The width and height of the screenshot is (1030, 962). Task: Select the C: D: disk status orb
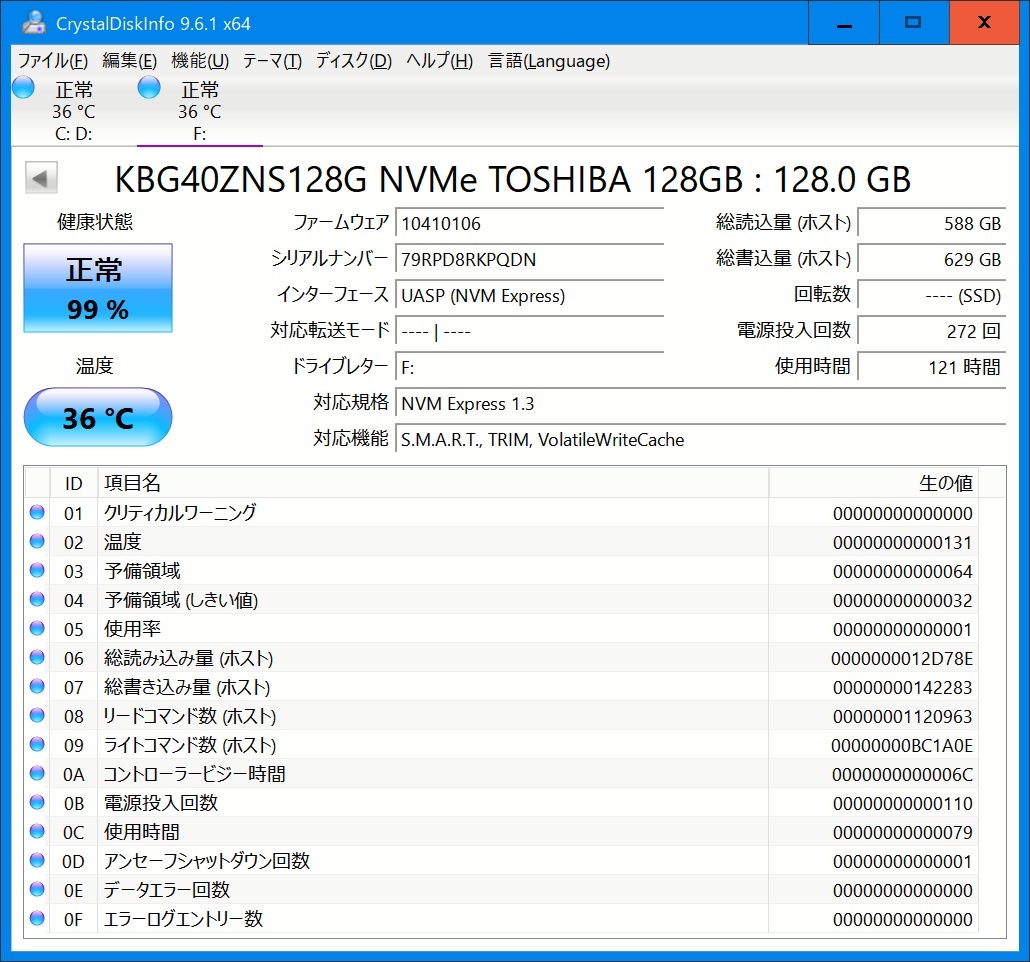[x=23, y=88]
